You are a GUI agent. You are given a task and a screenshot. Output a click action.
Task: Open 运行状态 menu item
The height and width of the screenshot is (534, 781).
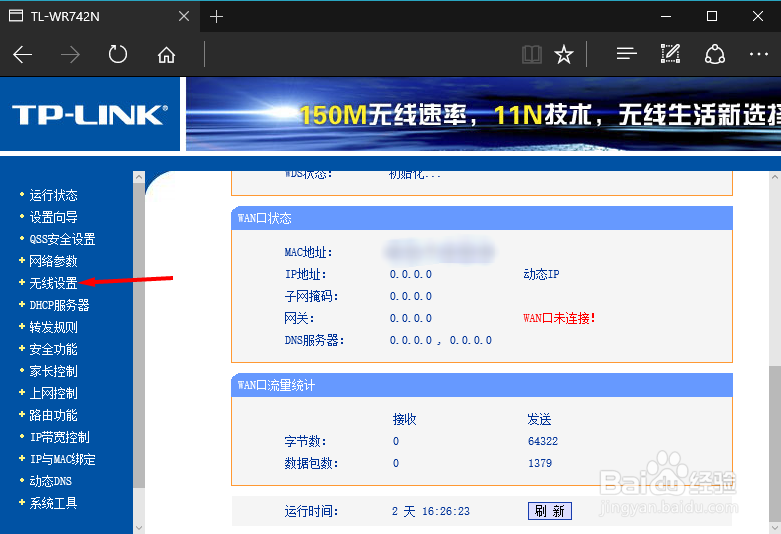(x=53, y=195)
